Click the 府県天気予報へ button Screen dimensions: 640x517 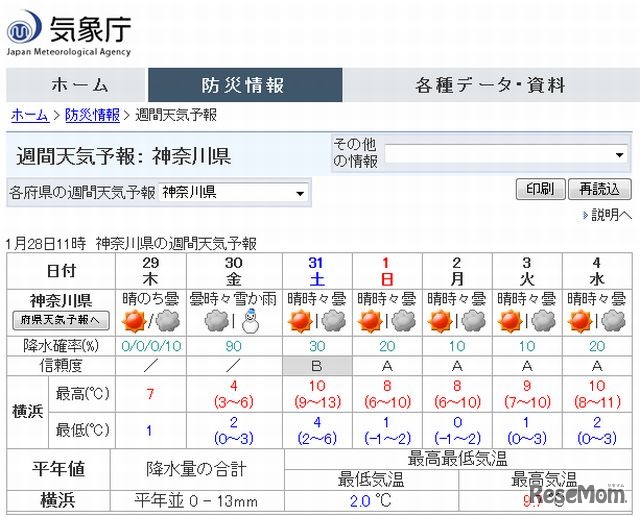60,321
